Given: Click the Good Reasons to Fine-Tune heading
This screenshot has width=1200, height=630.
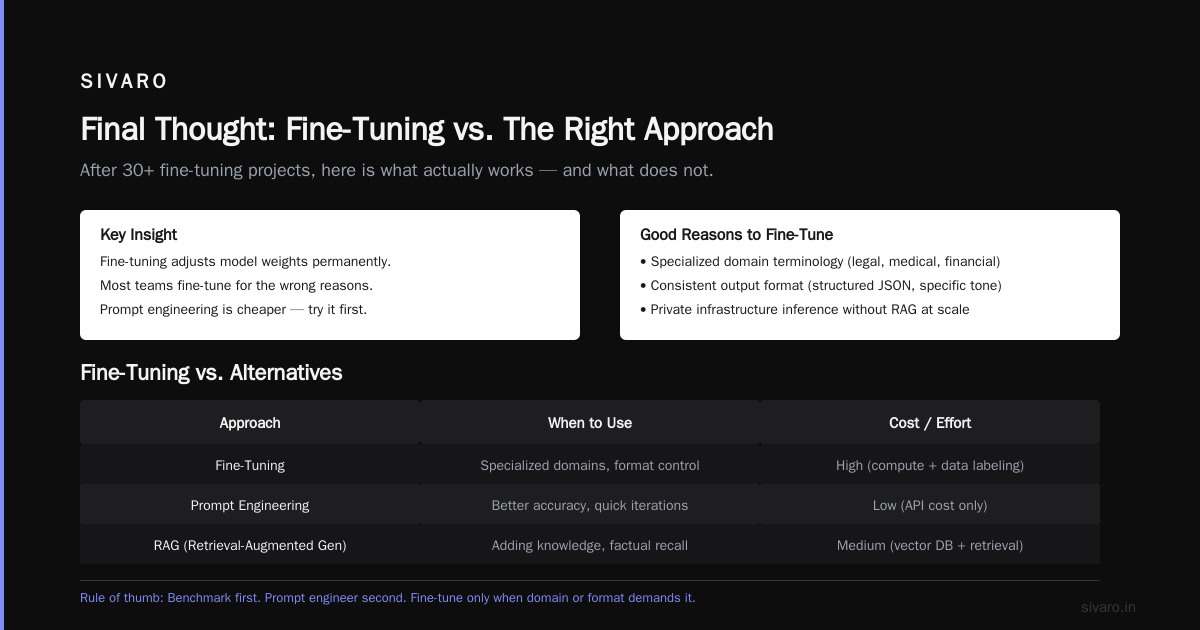Looking at the screenshot, I should (x=737, y=235).
